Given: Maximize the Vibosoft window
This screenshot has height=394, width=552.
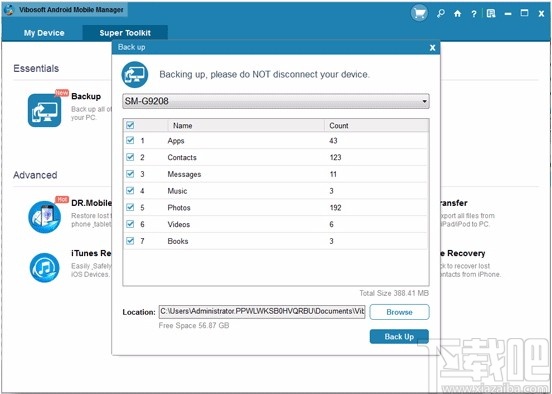Looking at the screenshot, I should (x=525, y=13).
